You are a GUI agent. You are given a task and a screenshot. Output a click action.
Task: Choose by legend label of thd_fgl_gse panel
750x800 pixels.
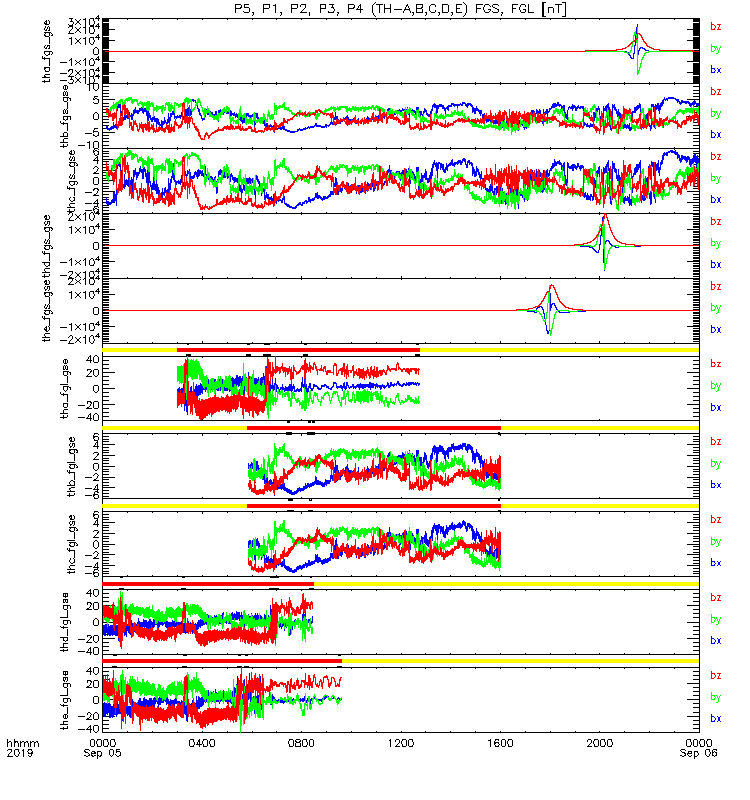[716, 619]
